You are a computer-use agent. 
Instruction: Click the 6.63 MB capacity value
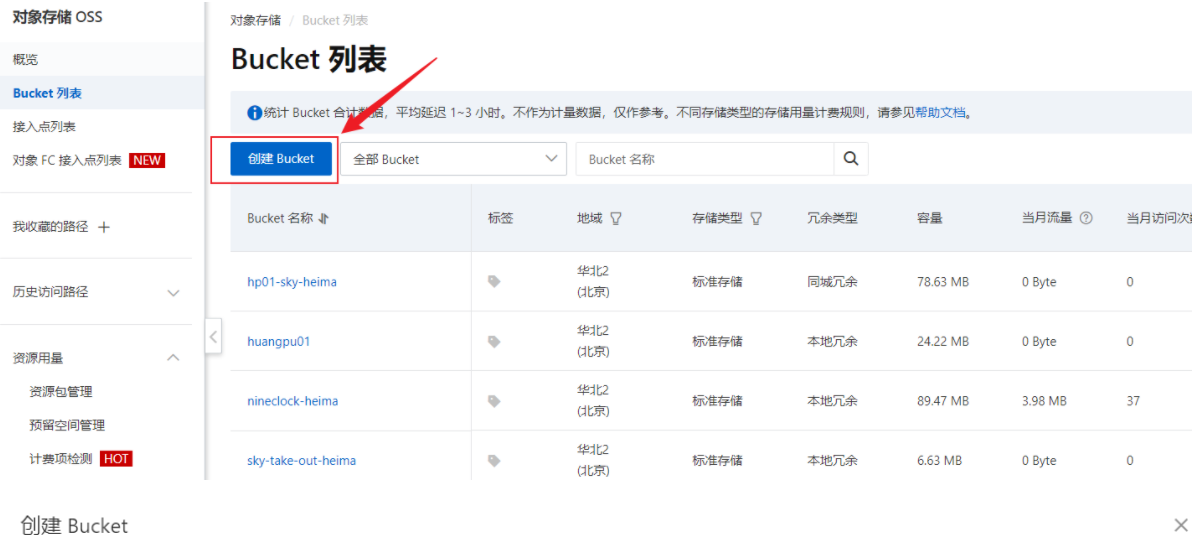pos(940,461)
